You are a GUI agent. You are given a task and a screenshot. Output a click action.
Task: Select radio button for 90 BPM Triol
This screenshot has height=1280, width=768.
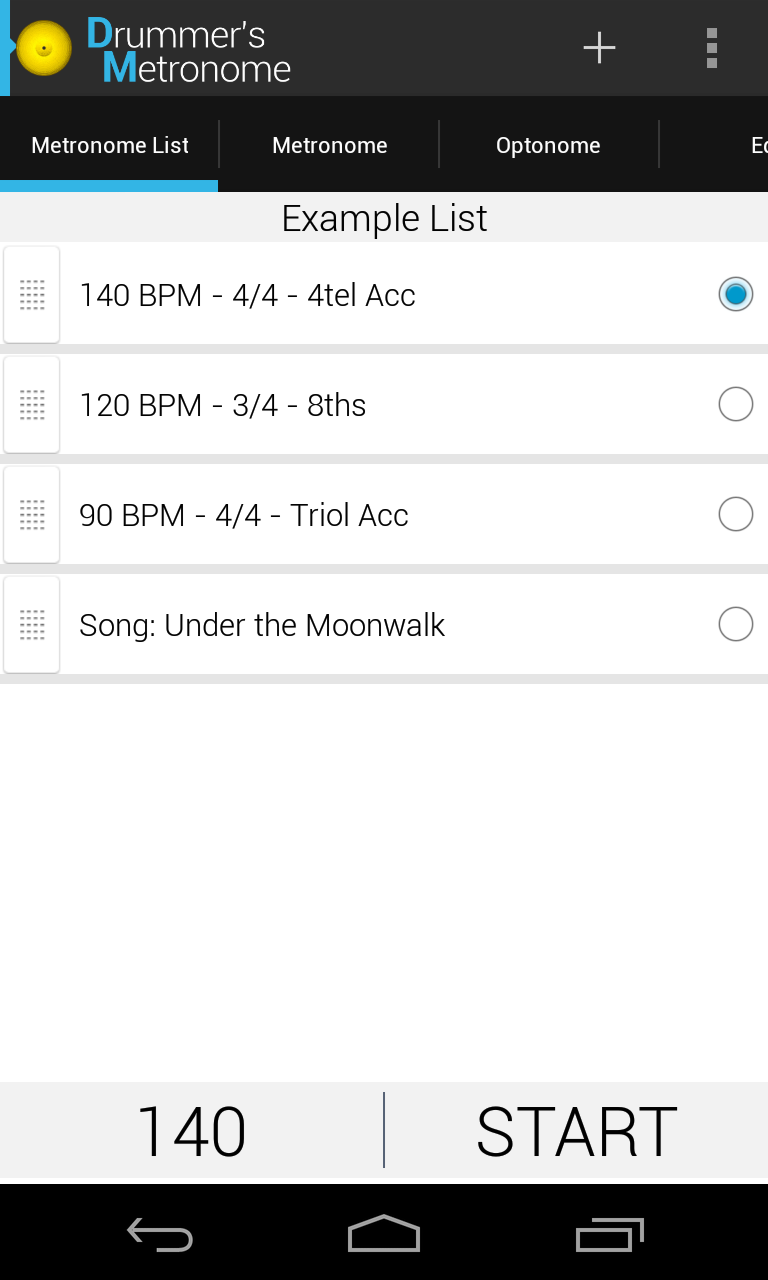pos(735,514)
